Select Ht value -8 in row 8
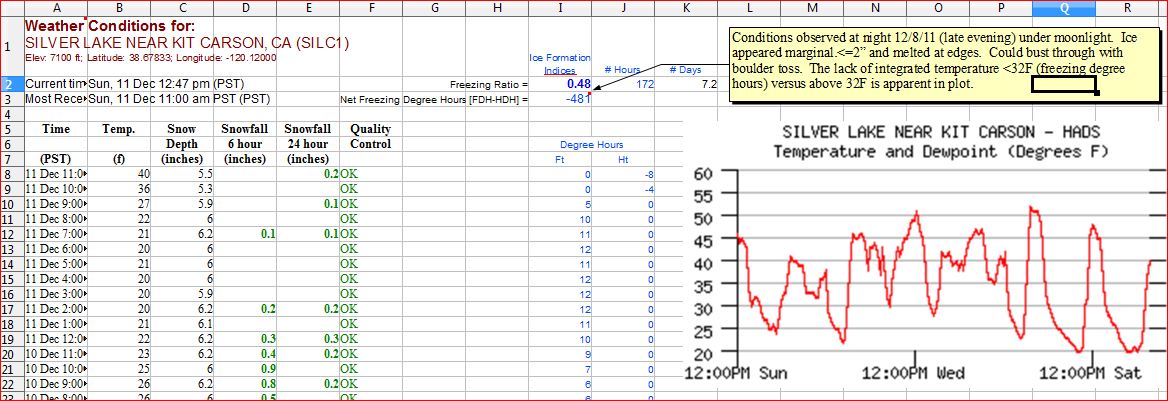 (x=623, y=174)
